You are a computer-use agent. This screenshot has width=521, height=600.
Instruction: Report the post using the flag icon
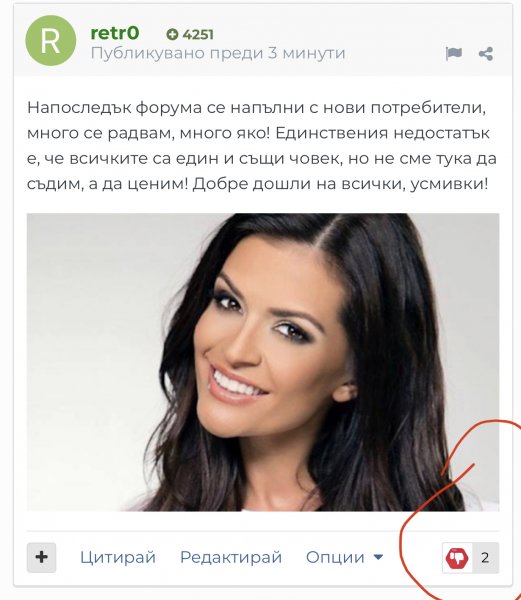tap(454, 54)
